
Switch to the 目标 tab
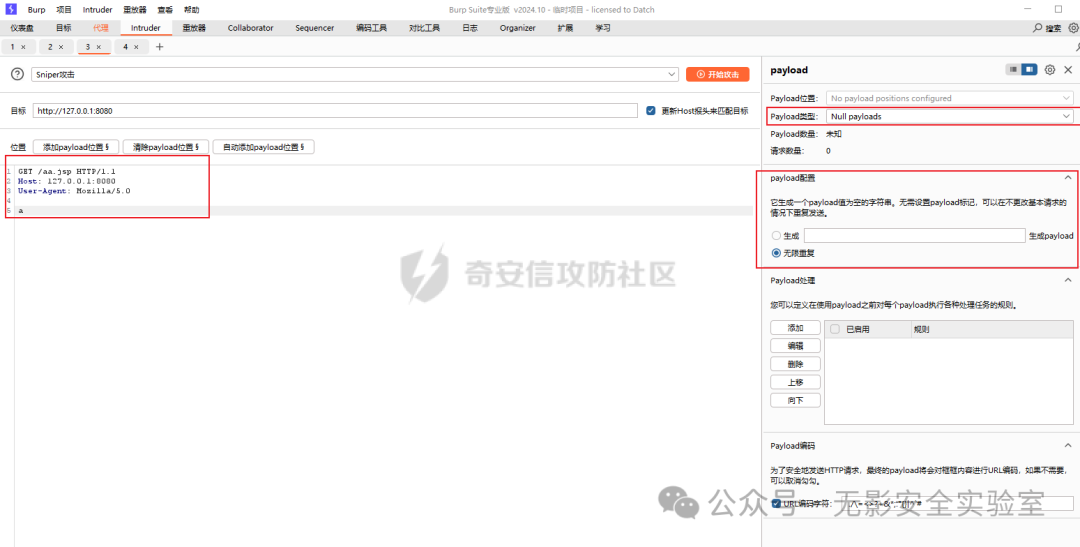pos(63,28)
